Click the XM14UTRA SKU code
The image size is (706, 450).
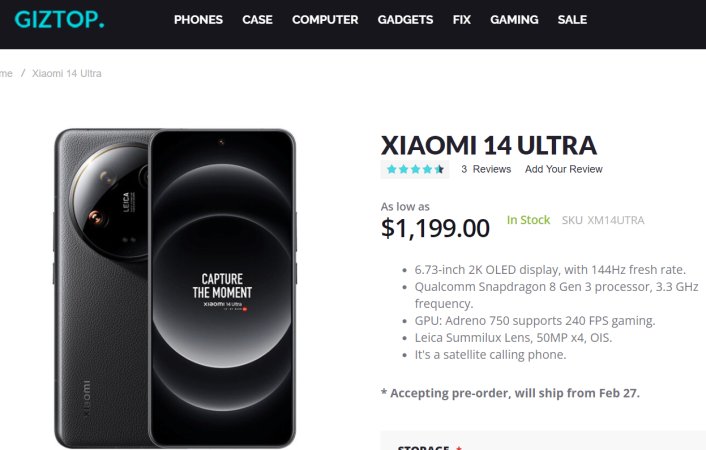(x=616, y=220)
